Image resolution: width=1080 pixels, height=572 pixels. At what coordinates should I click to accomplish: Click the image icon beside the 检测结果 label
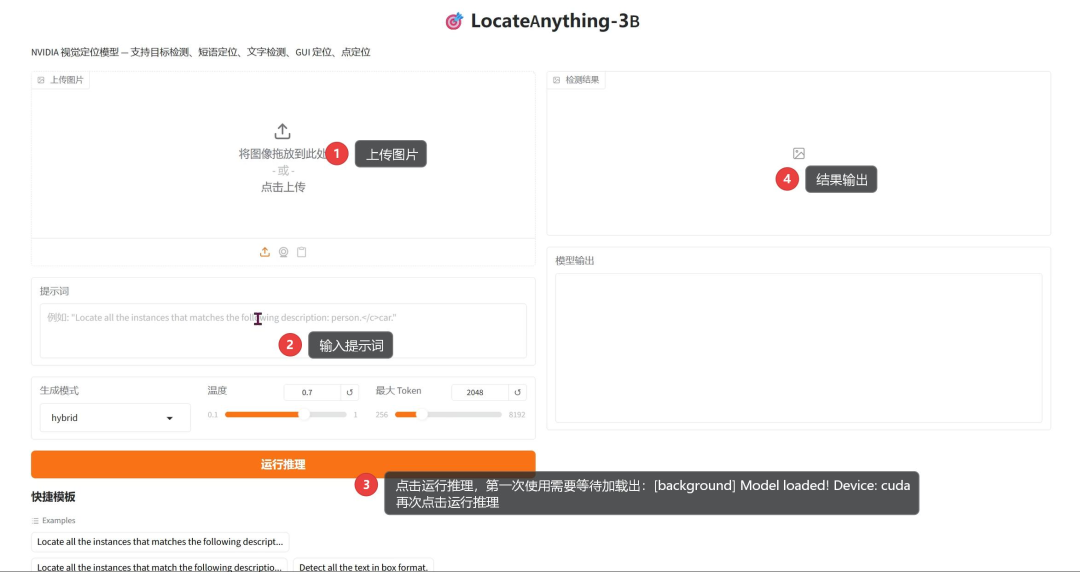557,80
